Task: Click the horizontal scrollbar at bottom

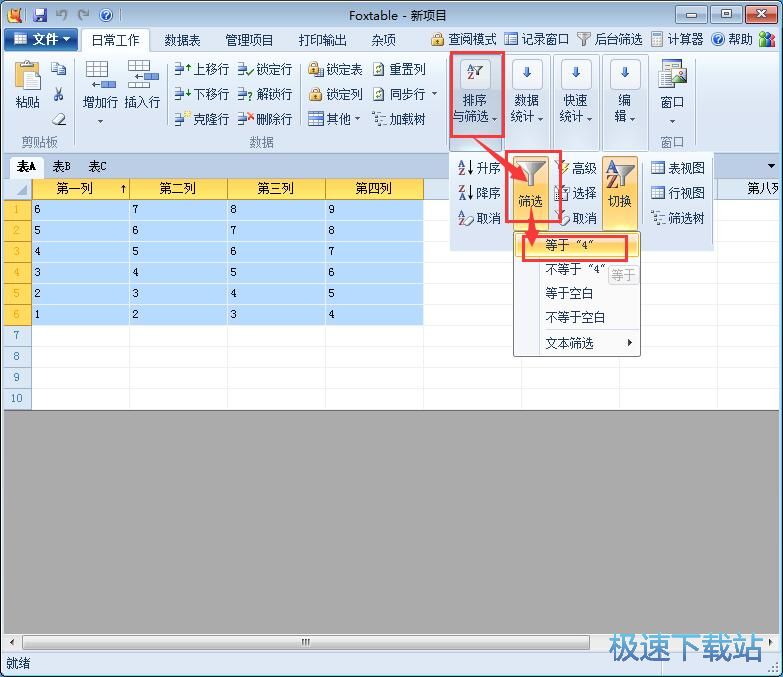Action: coord(305,642)
